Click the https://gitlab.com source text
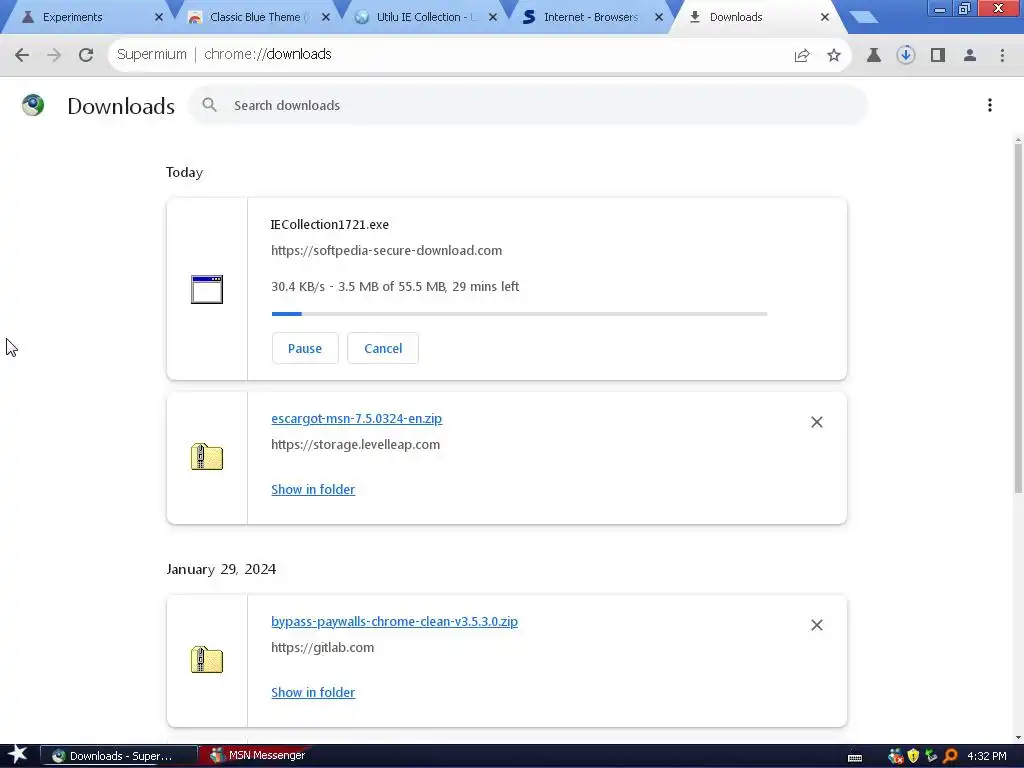Image resolution: width=1024 pixels, height=768 pixels. (323, 648)
